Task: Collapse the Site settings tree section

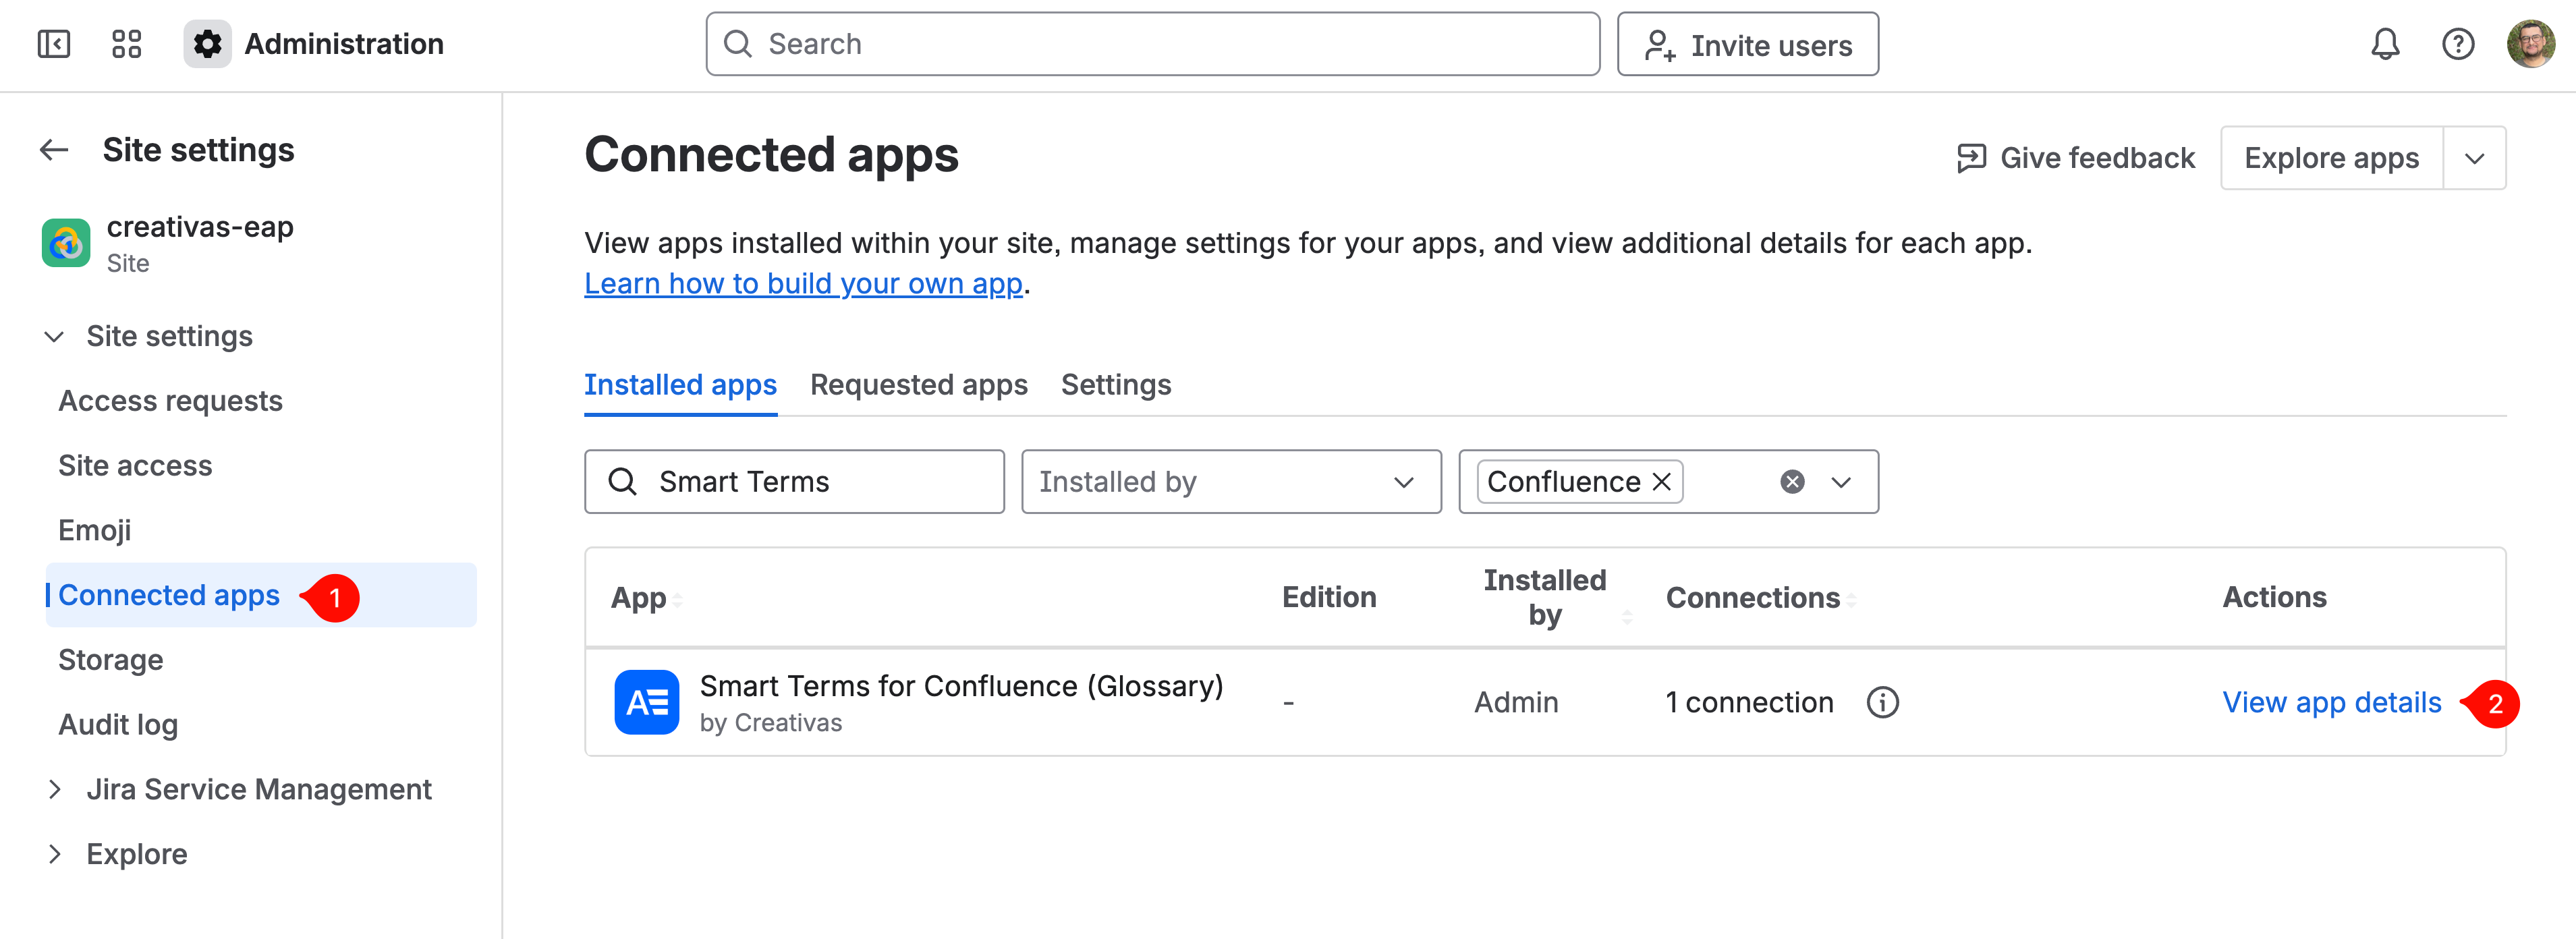Action: [x=55, y=337]
